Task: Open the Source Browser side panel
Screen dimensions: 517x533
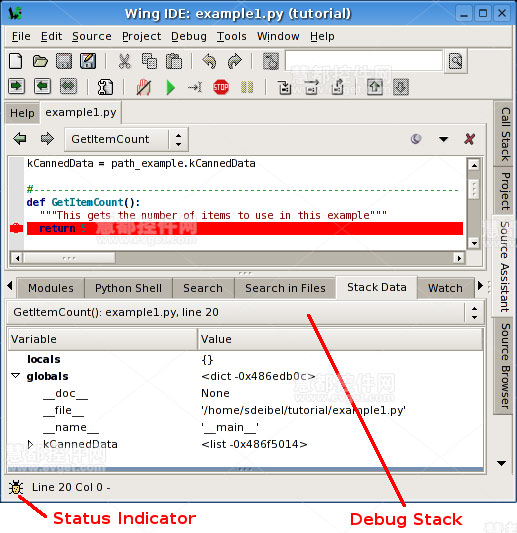Action: (505, 366)
